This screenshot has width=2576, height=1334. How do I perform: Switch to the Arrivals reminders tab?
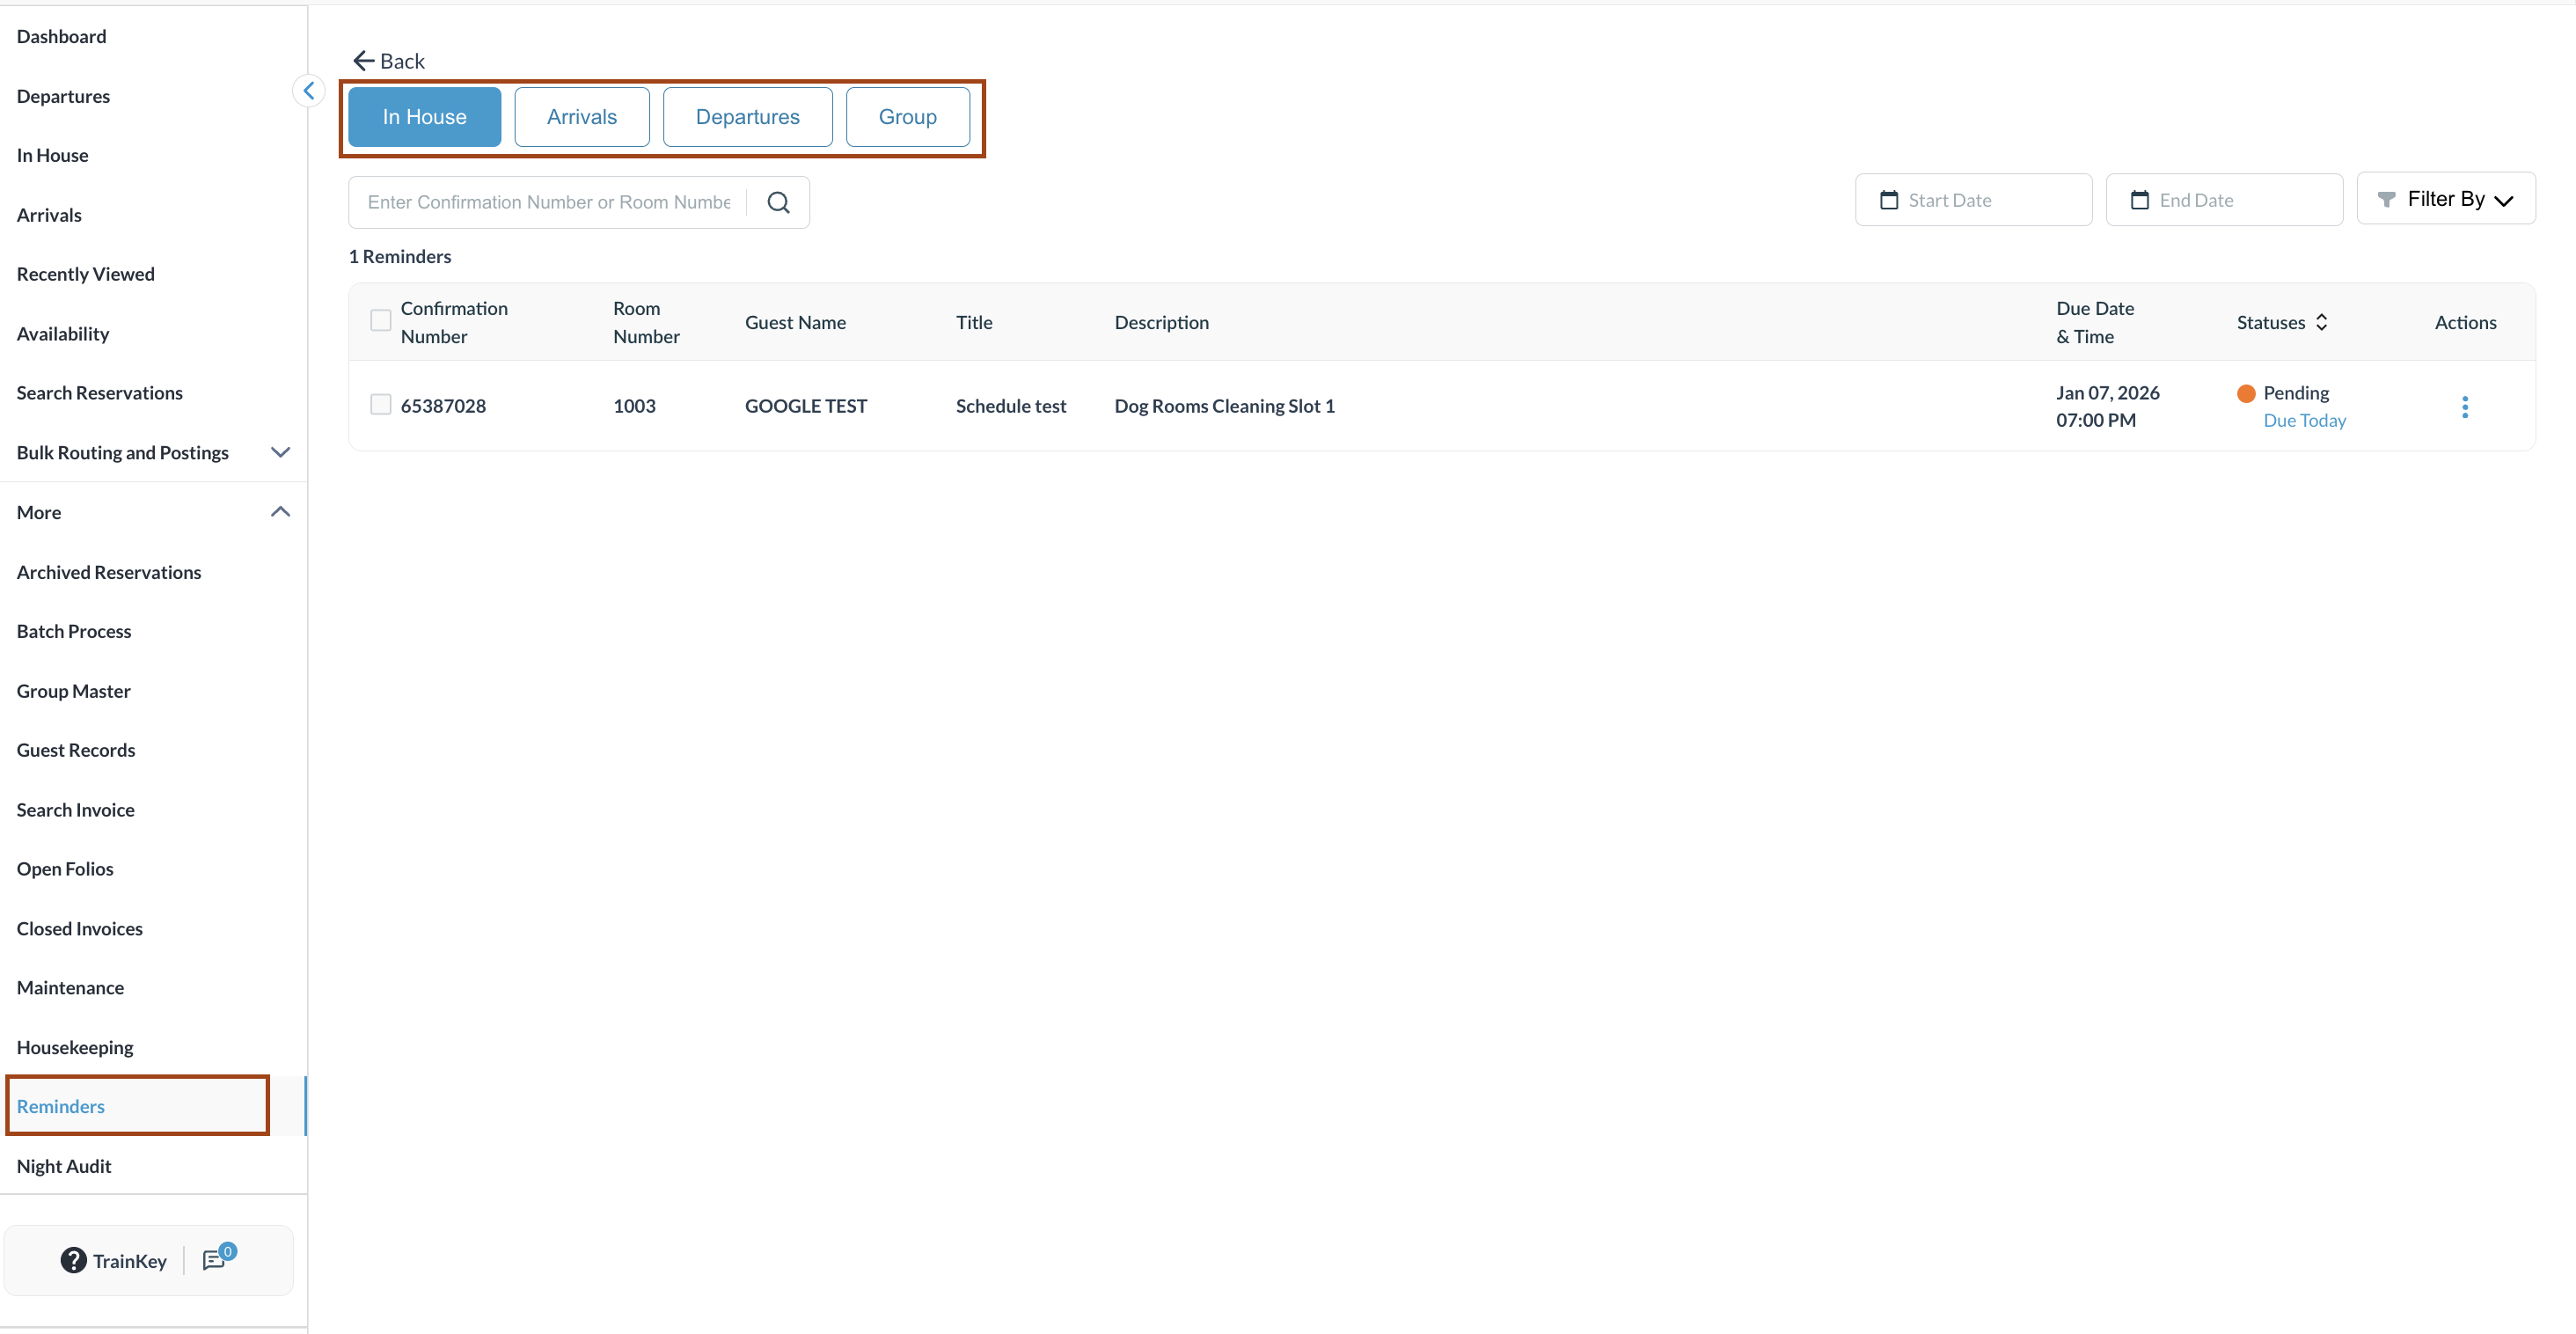(581, 117)
